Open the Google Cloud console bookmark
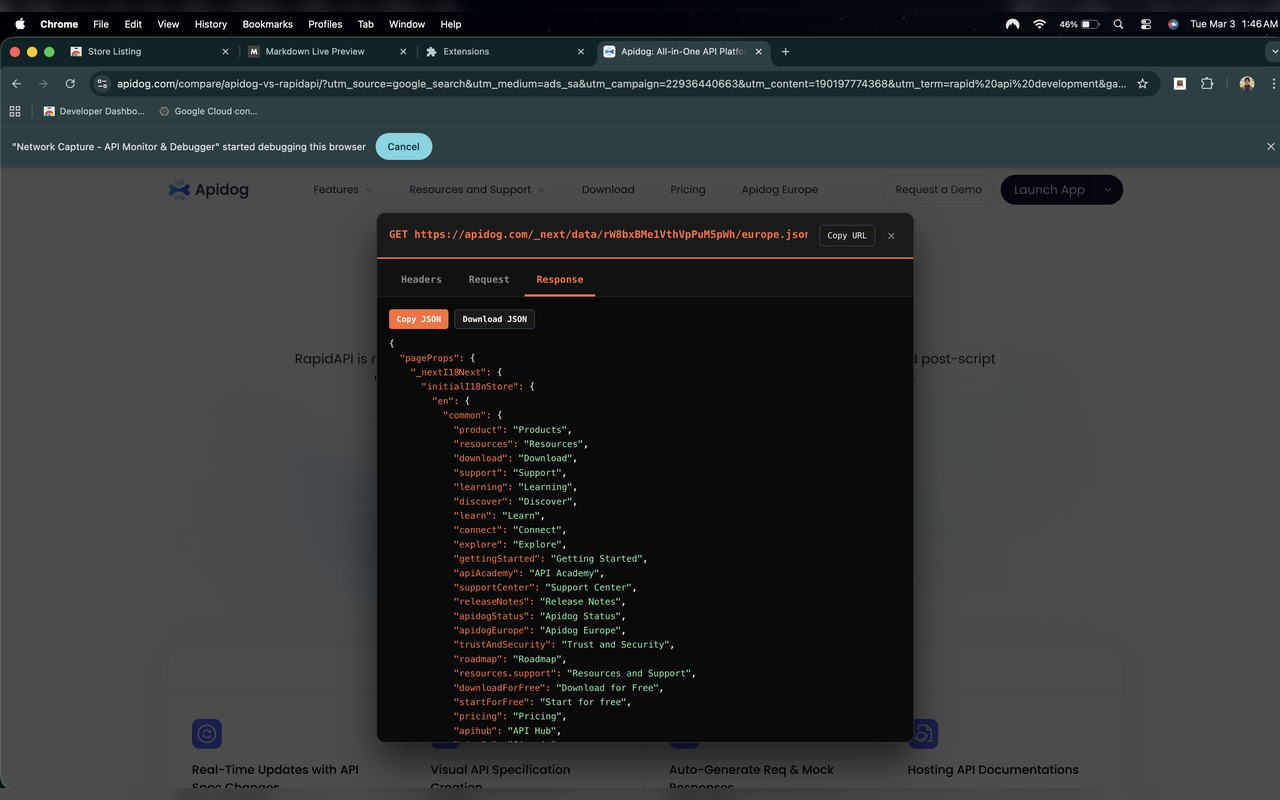 tap(208, 111)
